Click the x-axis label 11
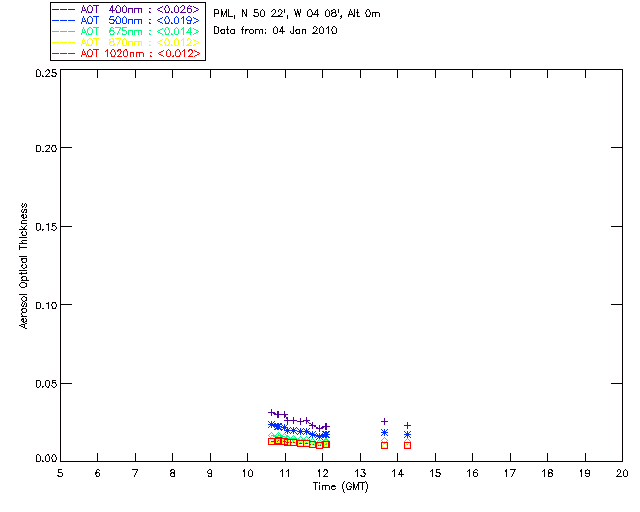Screen dimensions: 640x512 (x=285, y=473)
